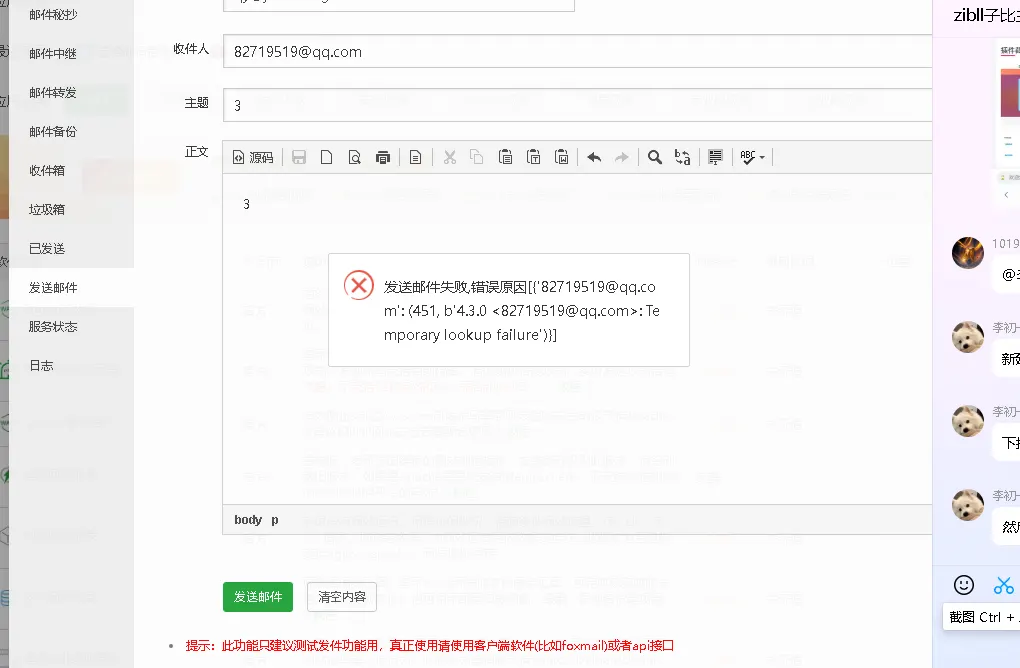Click the Paste icon in editor toolbar
The image size is (1020, 668).
505,157
